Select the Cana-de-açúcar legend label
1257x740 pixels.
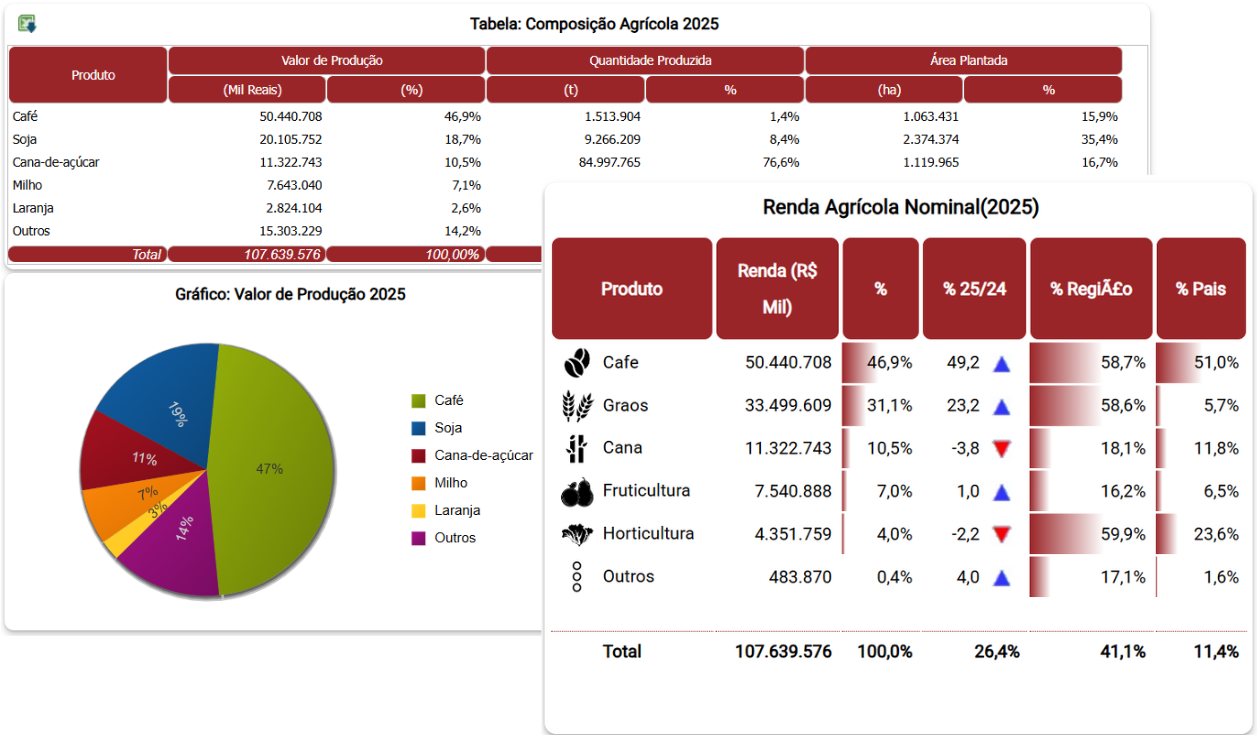483,455
